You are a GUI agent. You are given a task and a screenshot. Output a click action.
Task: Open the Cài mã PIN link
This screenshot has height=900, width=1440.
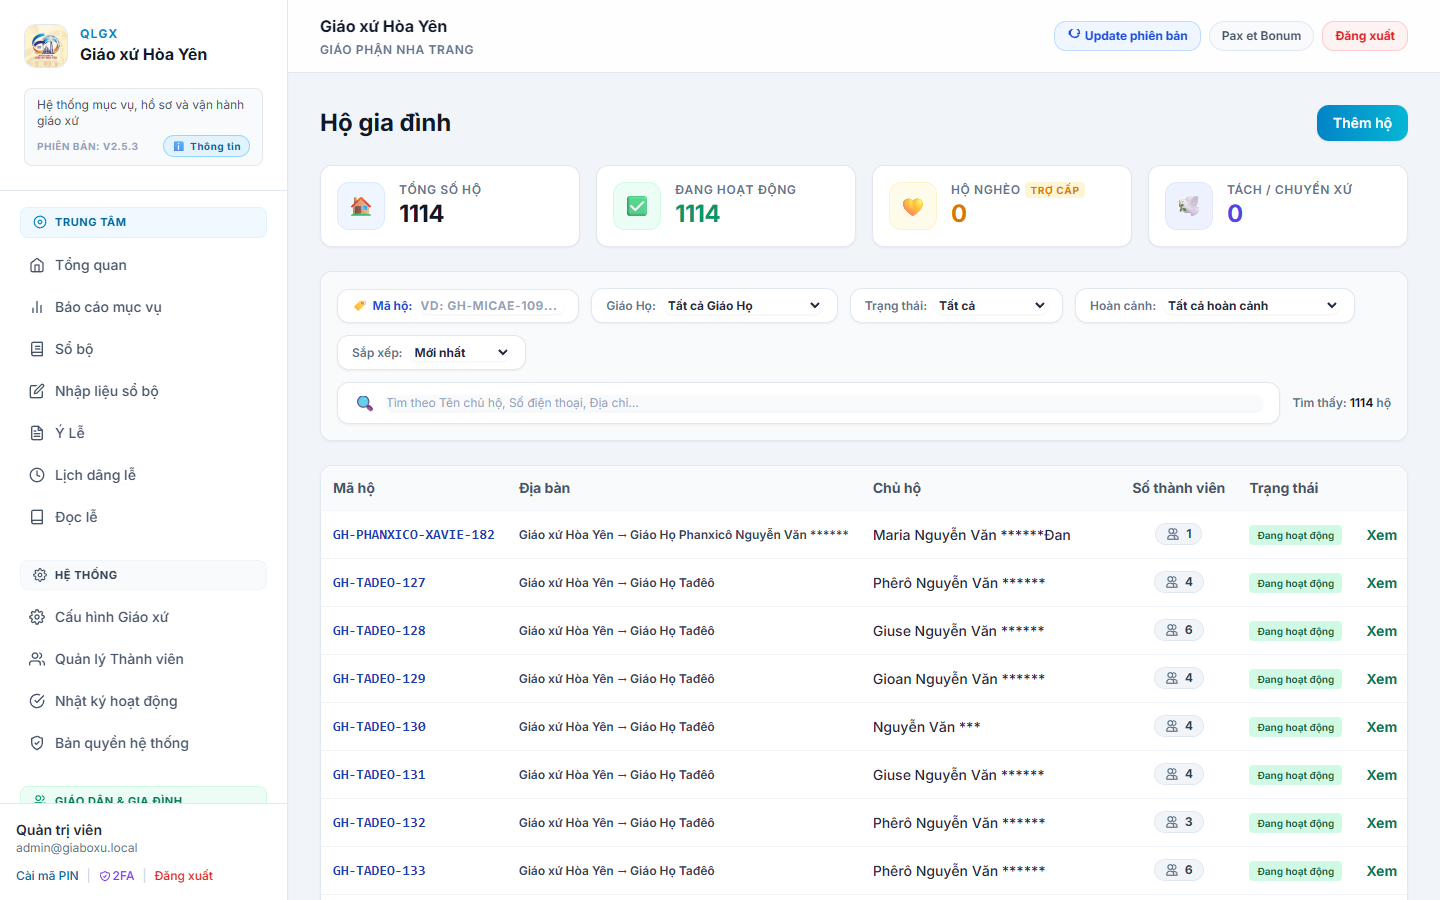tap(47, 876)
